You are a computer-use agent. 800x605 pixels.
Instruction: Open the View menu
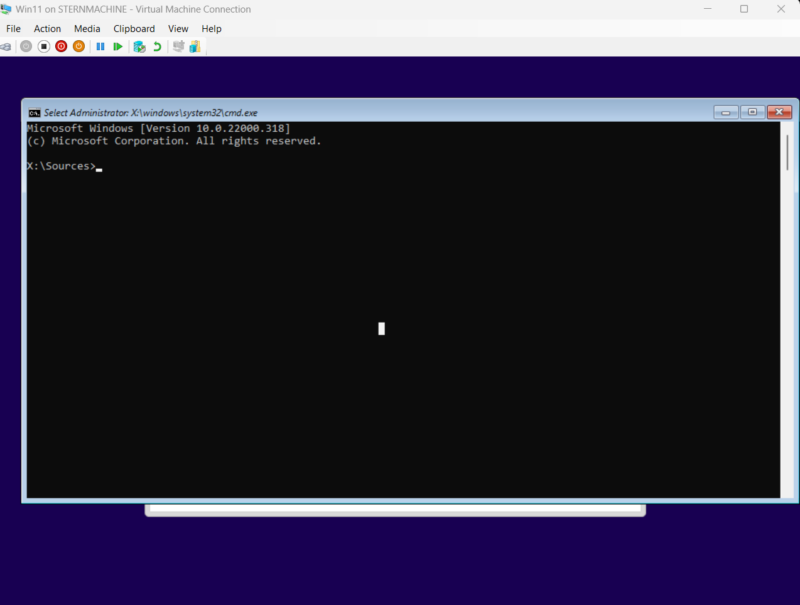(178, 29)
